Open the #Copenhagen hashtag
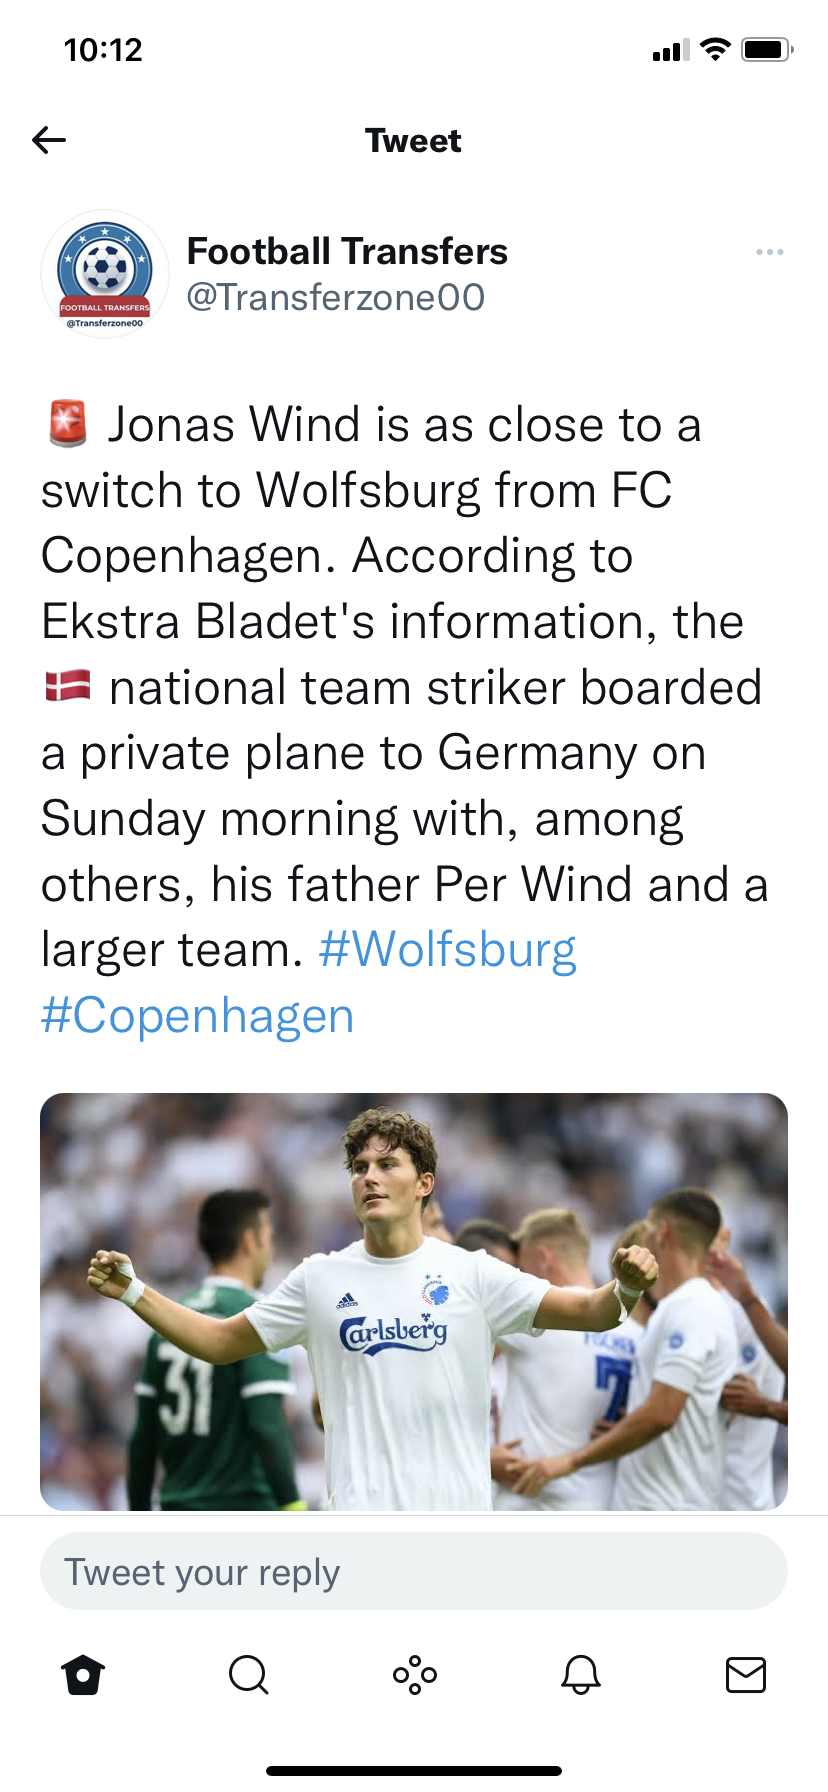Image resolution: width=828 pixels, height=1792 pixels. [x=197, y=1015]
